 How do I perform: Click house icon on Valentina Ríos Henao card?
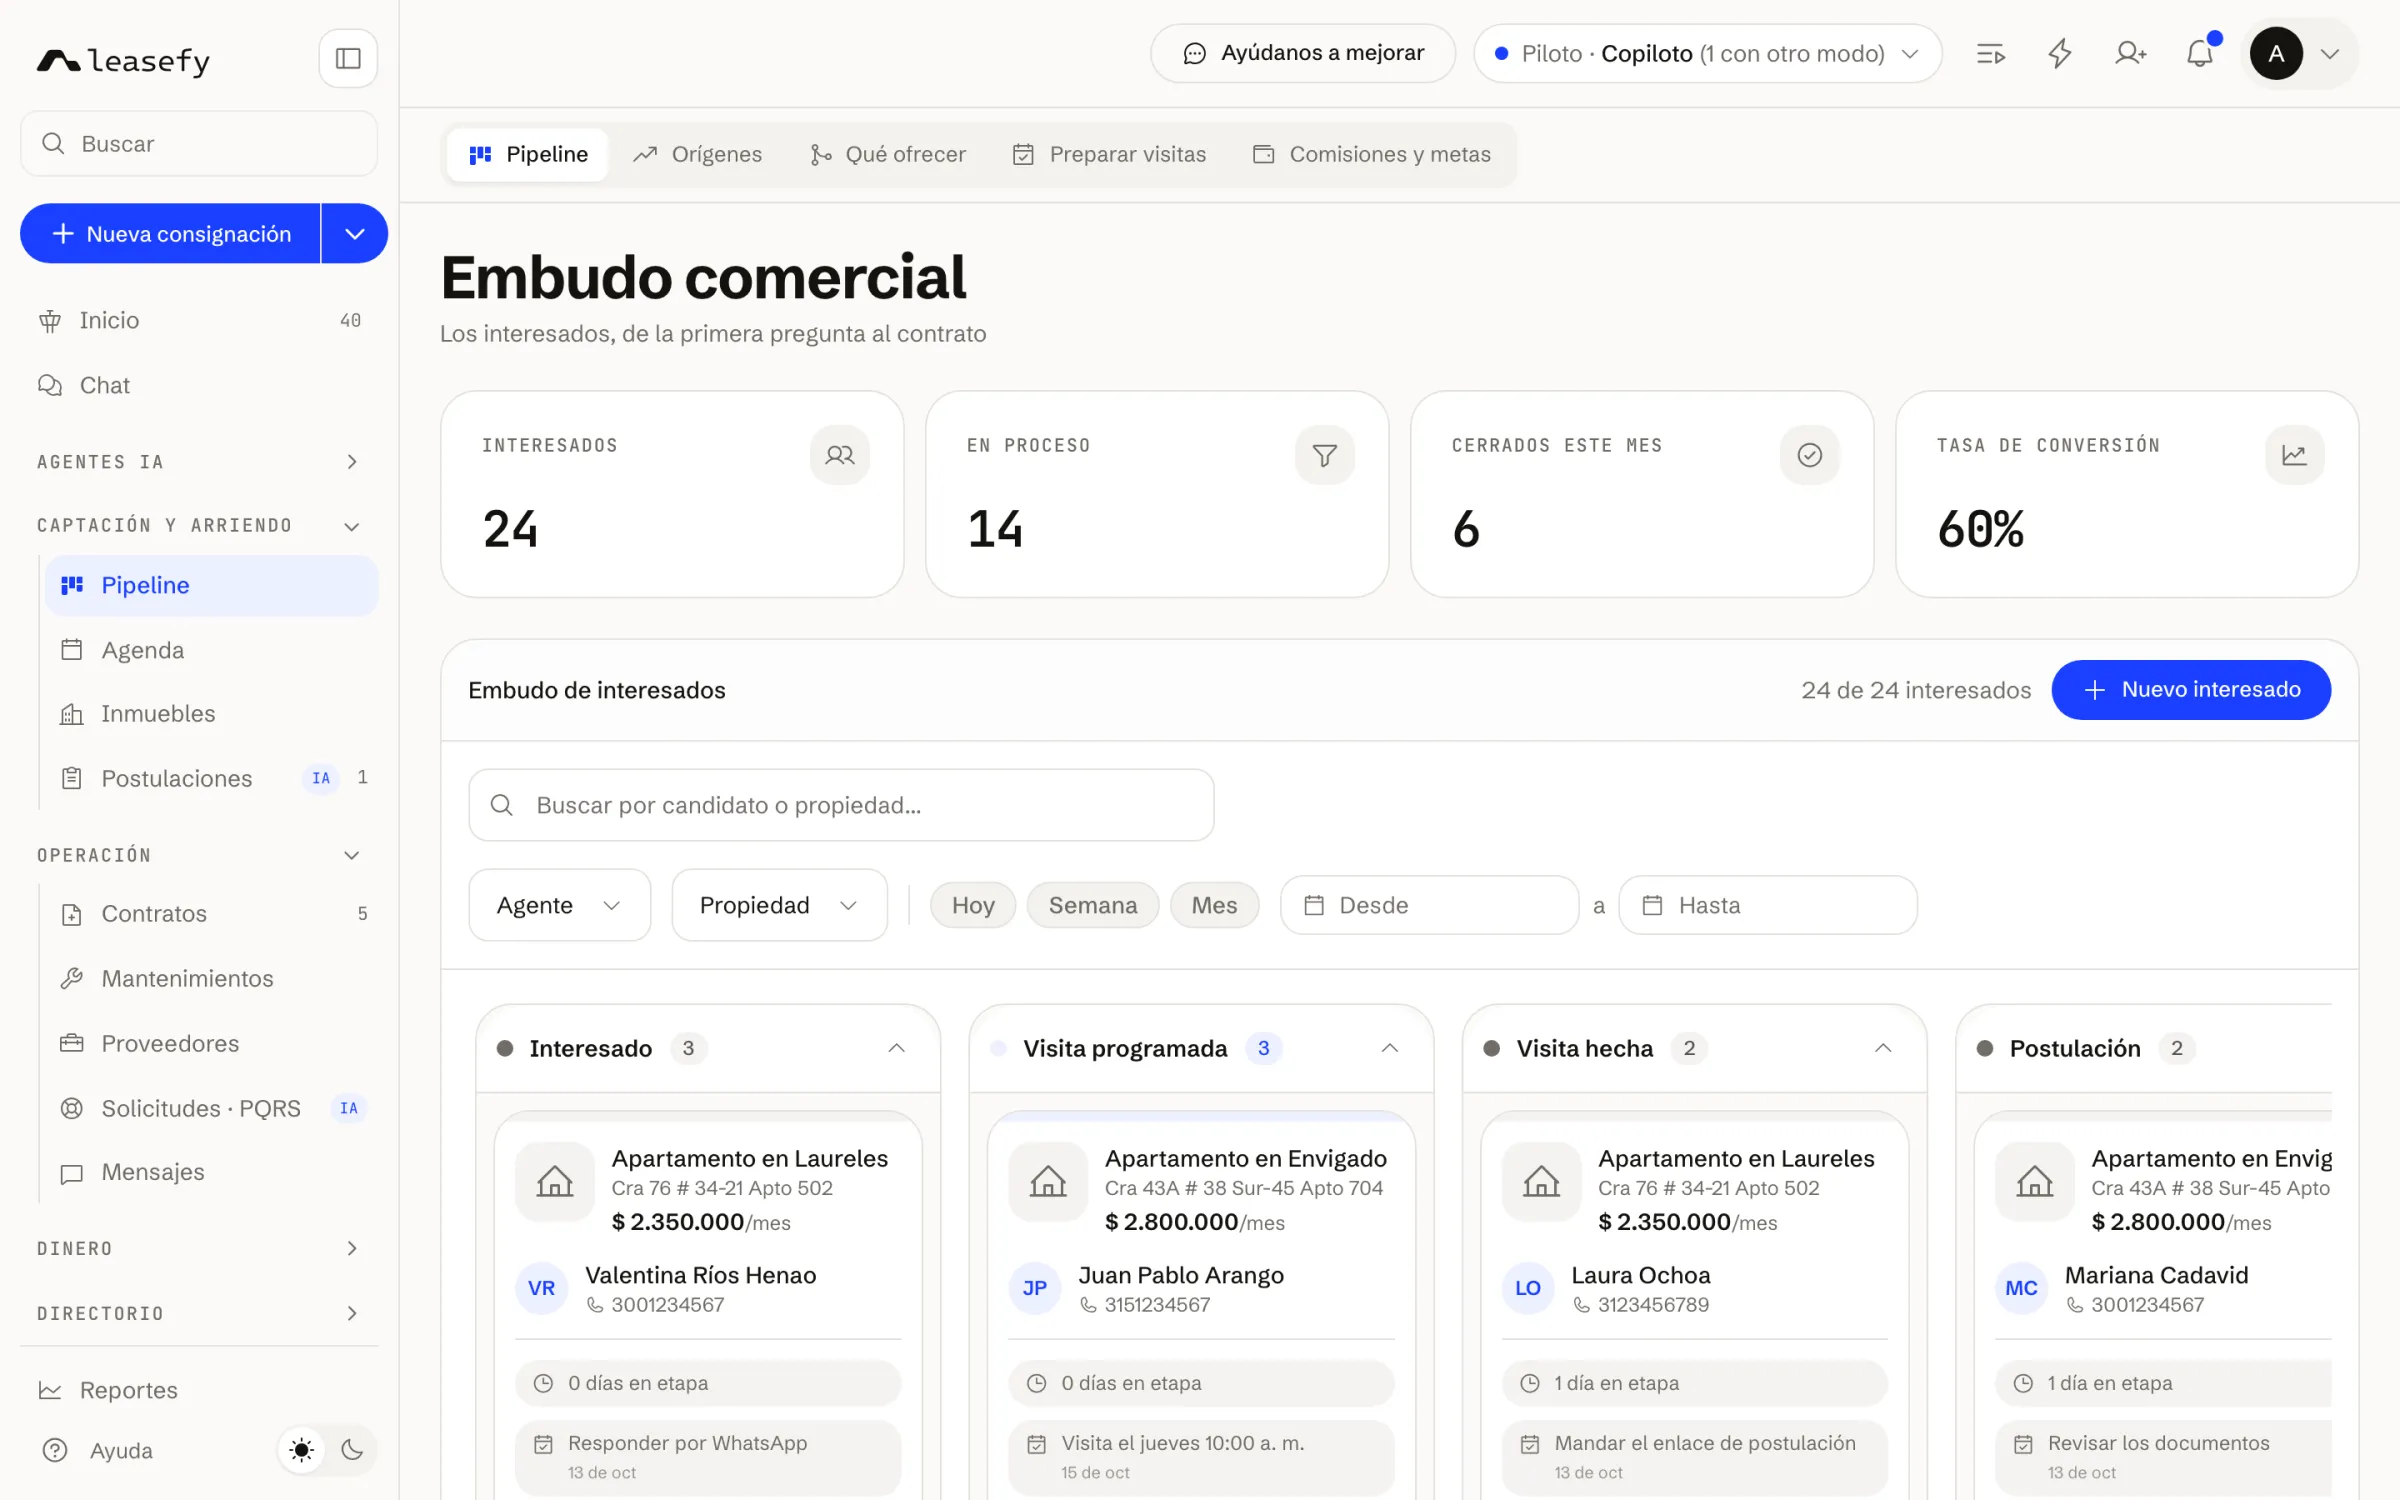[x=555, y=1182]
